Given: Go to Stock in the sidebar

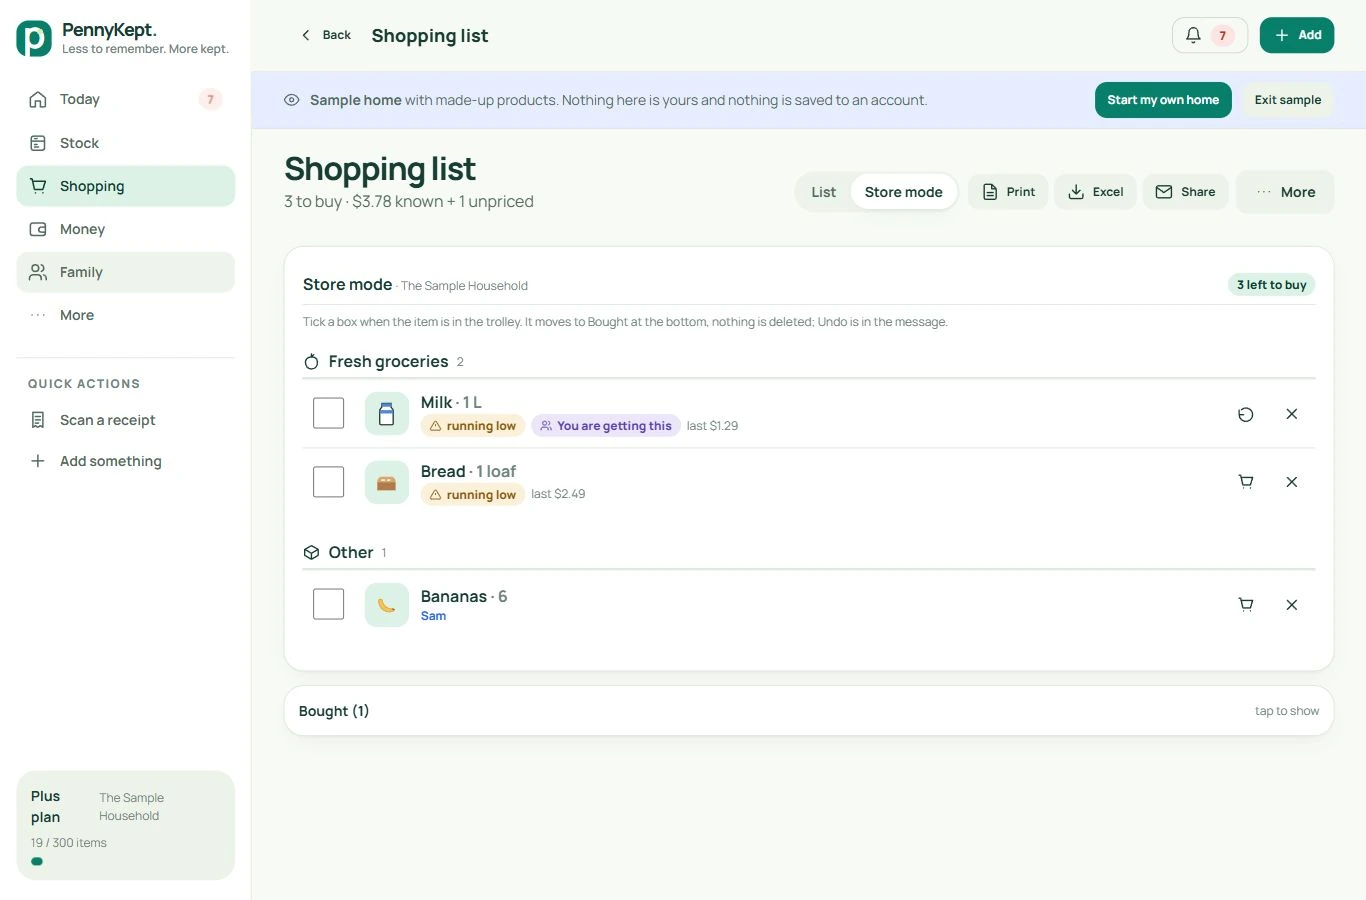Looking at the screenshot, I should pos(126,143).
